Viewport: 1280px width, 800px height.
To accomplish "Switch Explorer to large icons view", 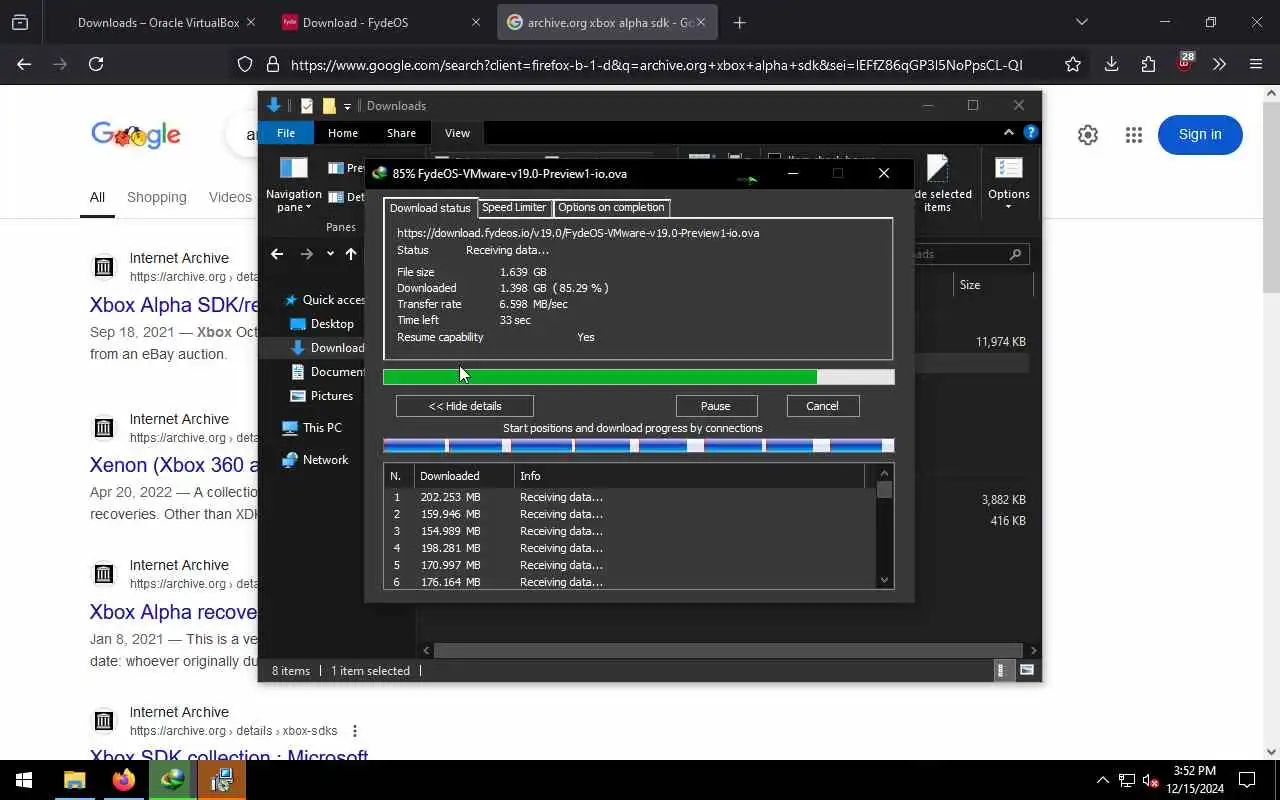I will [x=1026, y=671].
